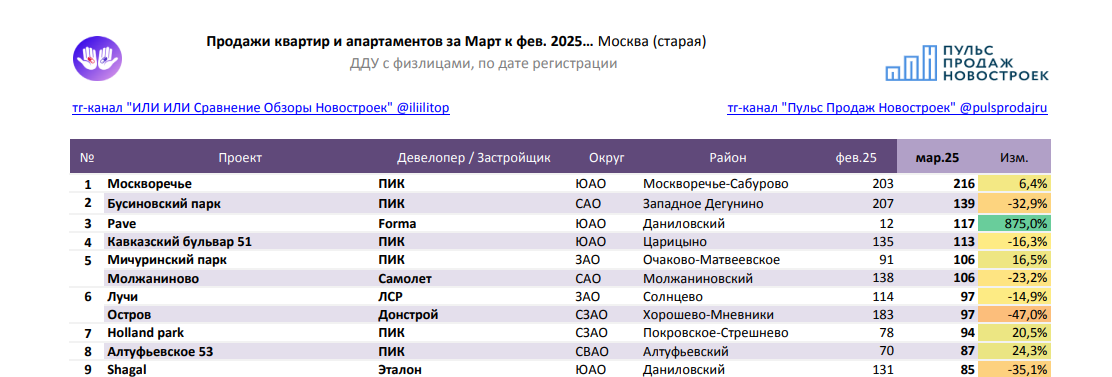Click the Проект column header
Image resolution: width=1112 pixels, height=377 pixels.
pos(240,157)
